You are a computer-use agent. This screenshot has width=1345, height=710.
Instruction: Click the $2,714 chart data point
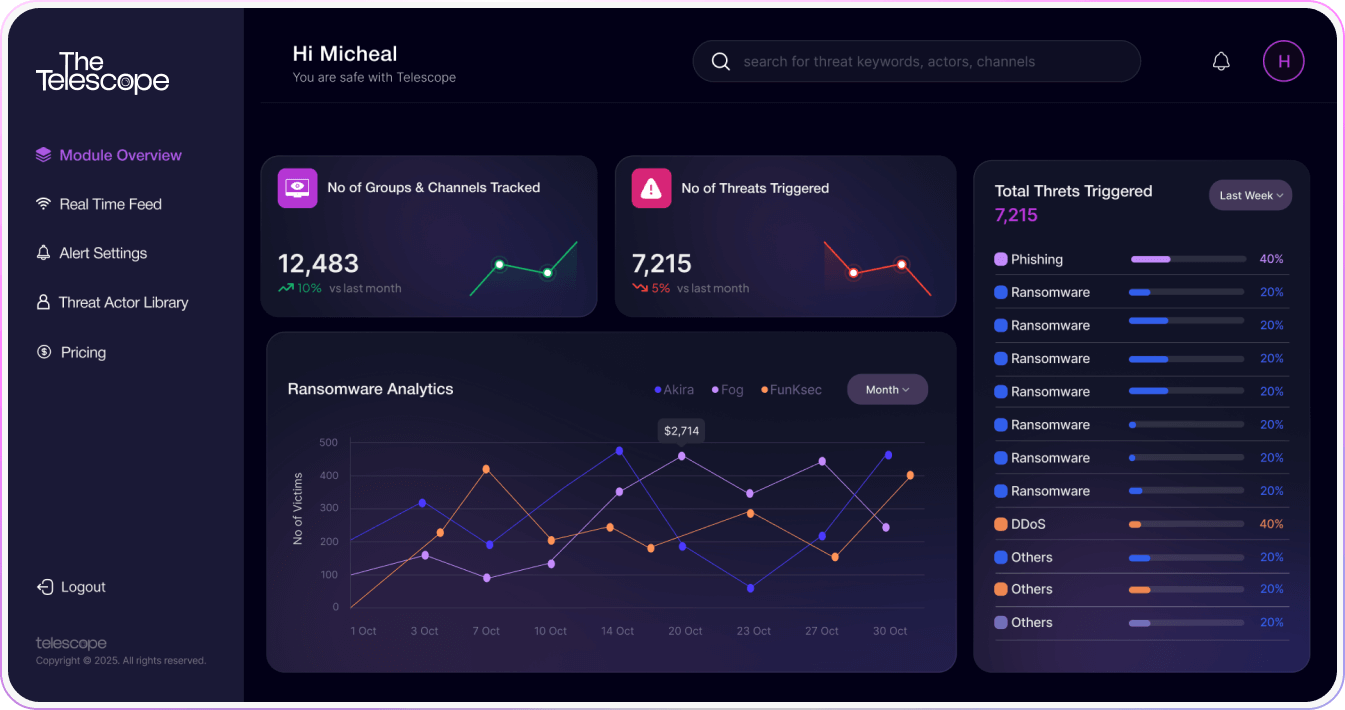(682, 456)
